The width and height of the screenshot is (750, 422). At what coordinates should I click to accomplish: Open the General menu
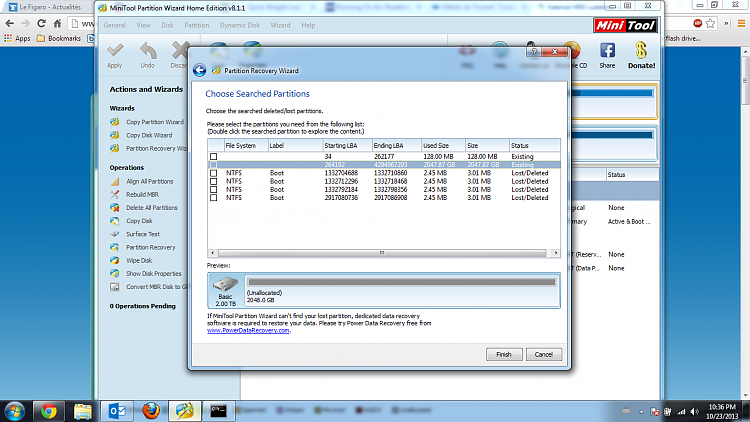[115, 25]
